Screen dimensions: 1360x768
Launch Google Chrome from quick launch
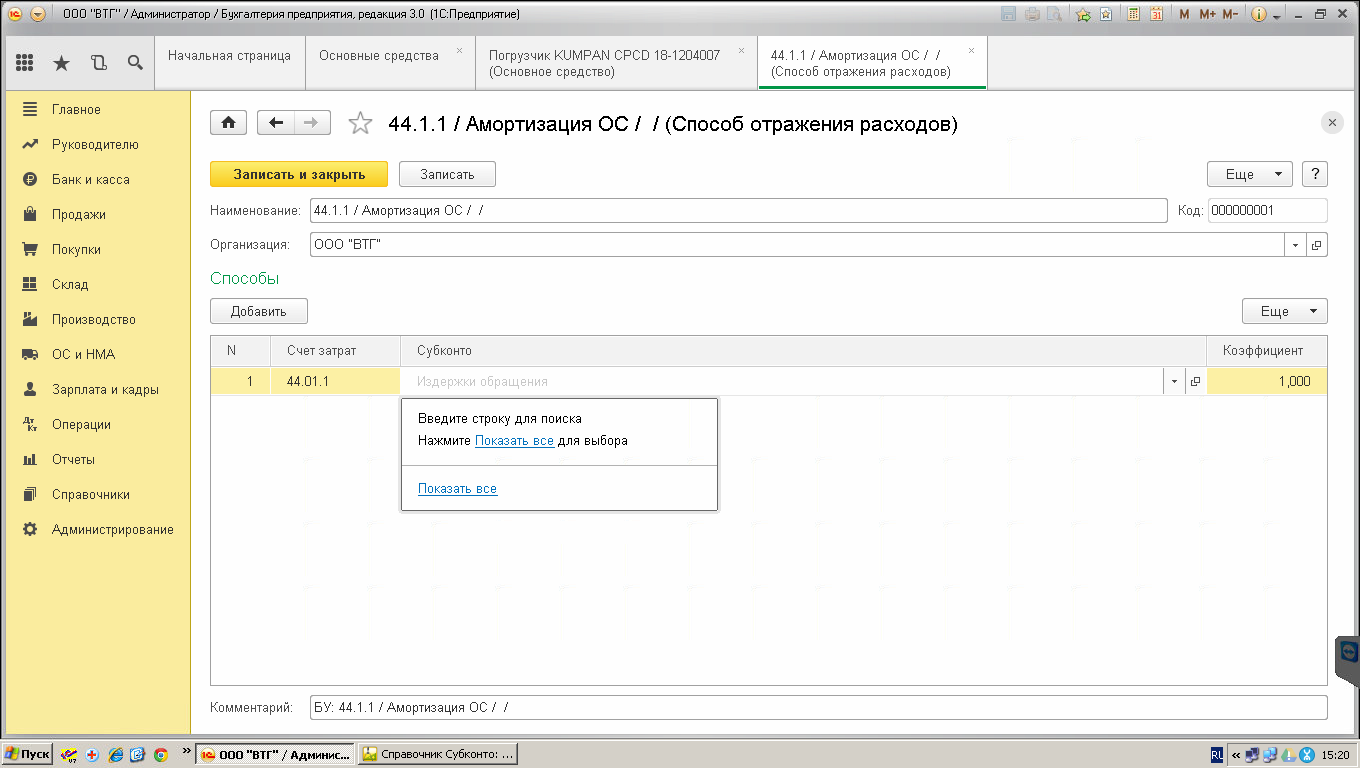(x=160, y=755)
